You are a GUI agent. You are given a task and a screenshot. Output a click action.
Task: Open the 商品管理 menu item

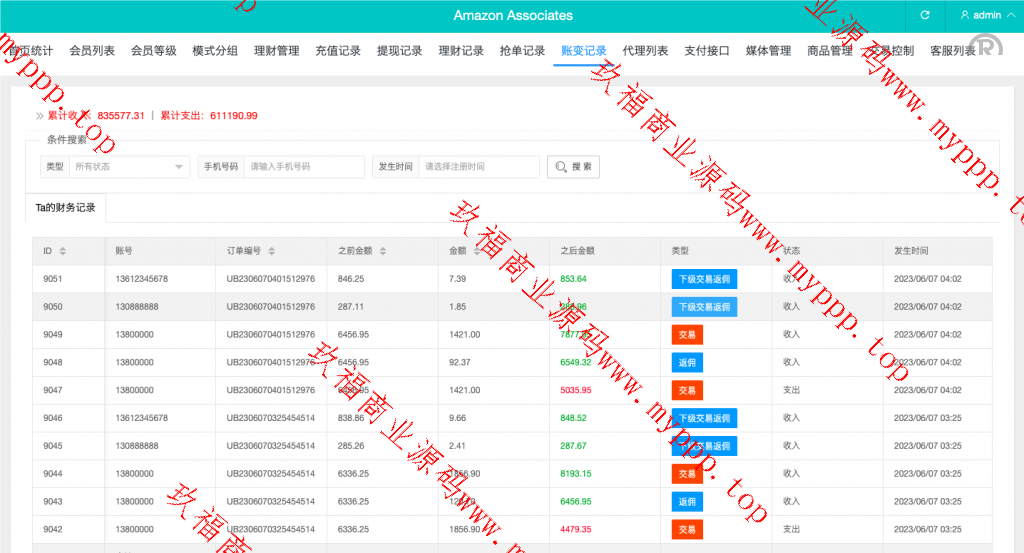coord(830,51)
